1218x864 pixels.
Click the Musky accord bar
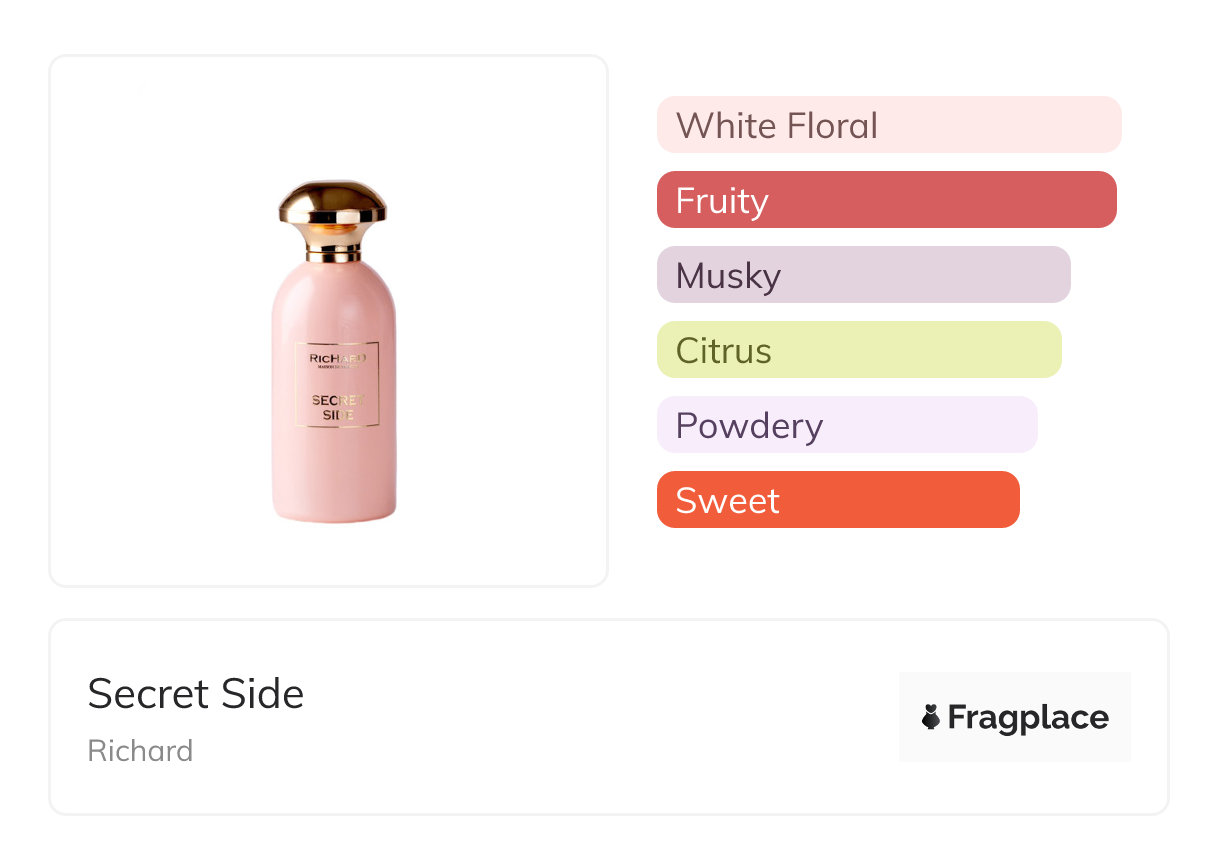pyautogui.click(x=863, y=275)
